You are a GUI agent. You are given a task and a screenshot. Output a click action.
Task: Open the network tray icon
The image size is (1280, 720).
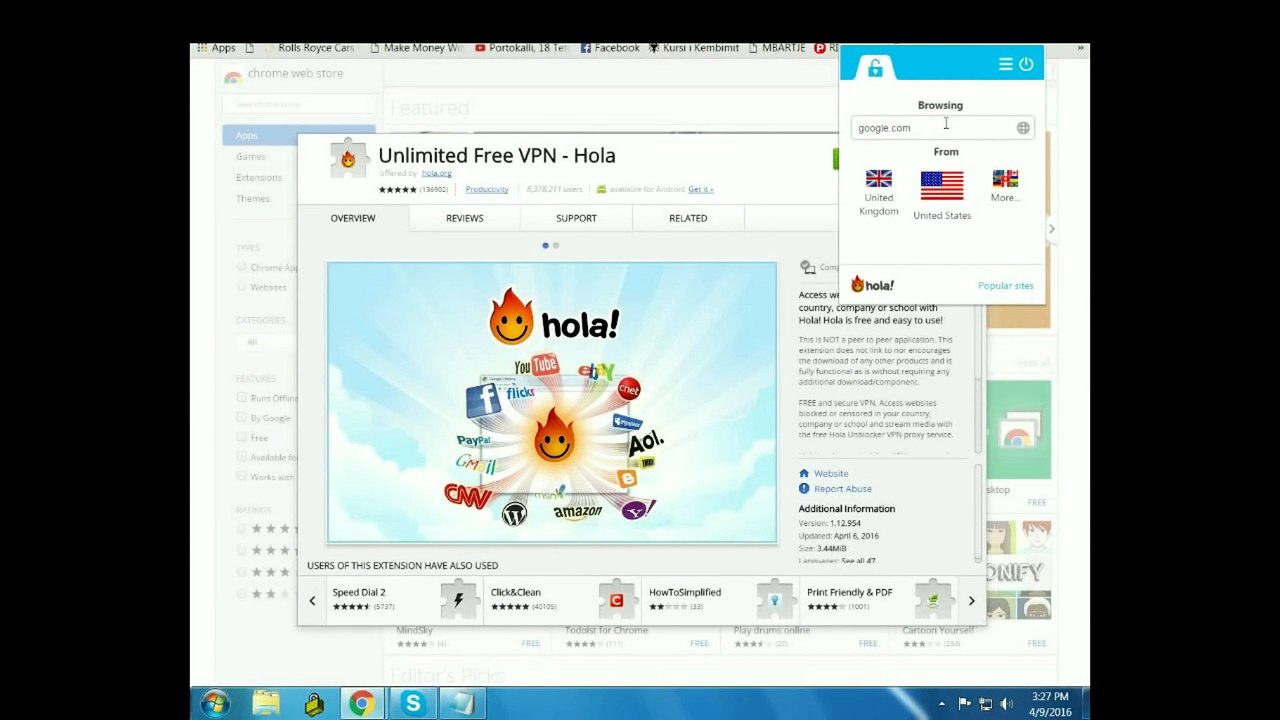coord(986,704)
